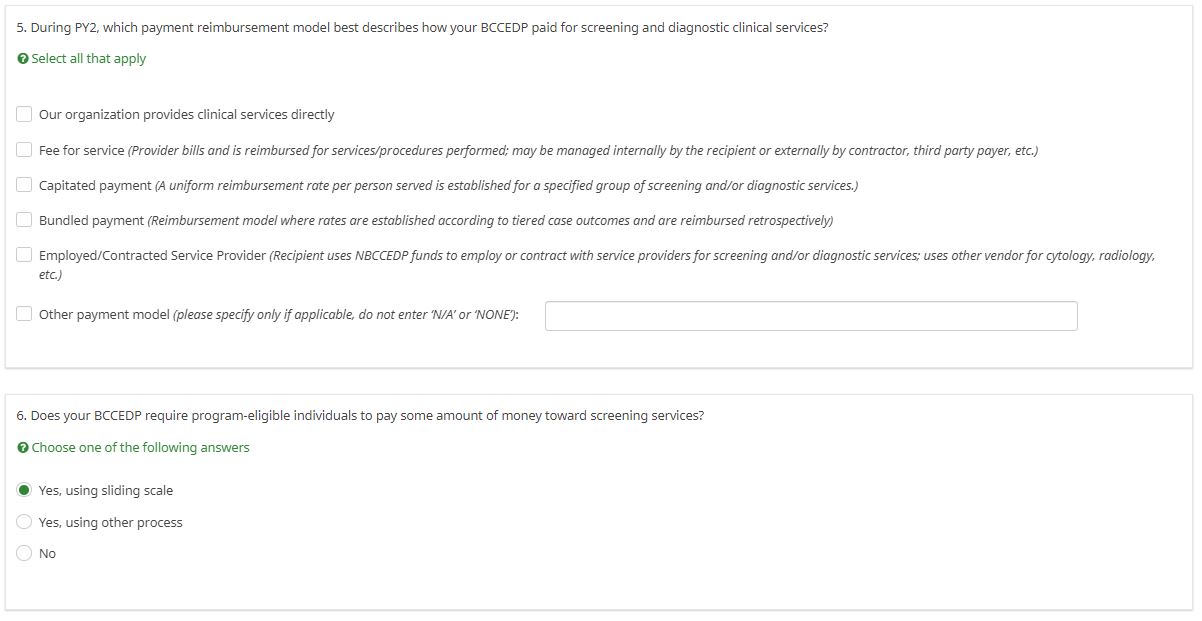The height and width of the screenshot is (621, 1202).
Task: Click the italic 'Provider bills and is reimbursed' description
Action: 583,151
